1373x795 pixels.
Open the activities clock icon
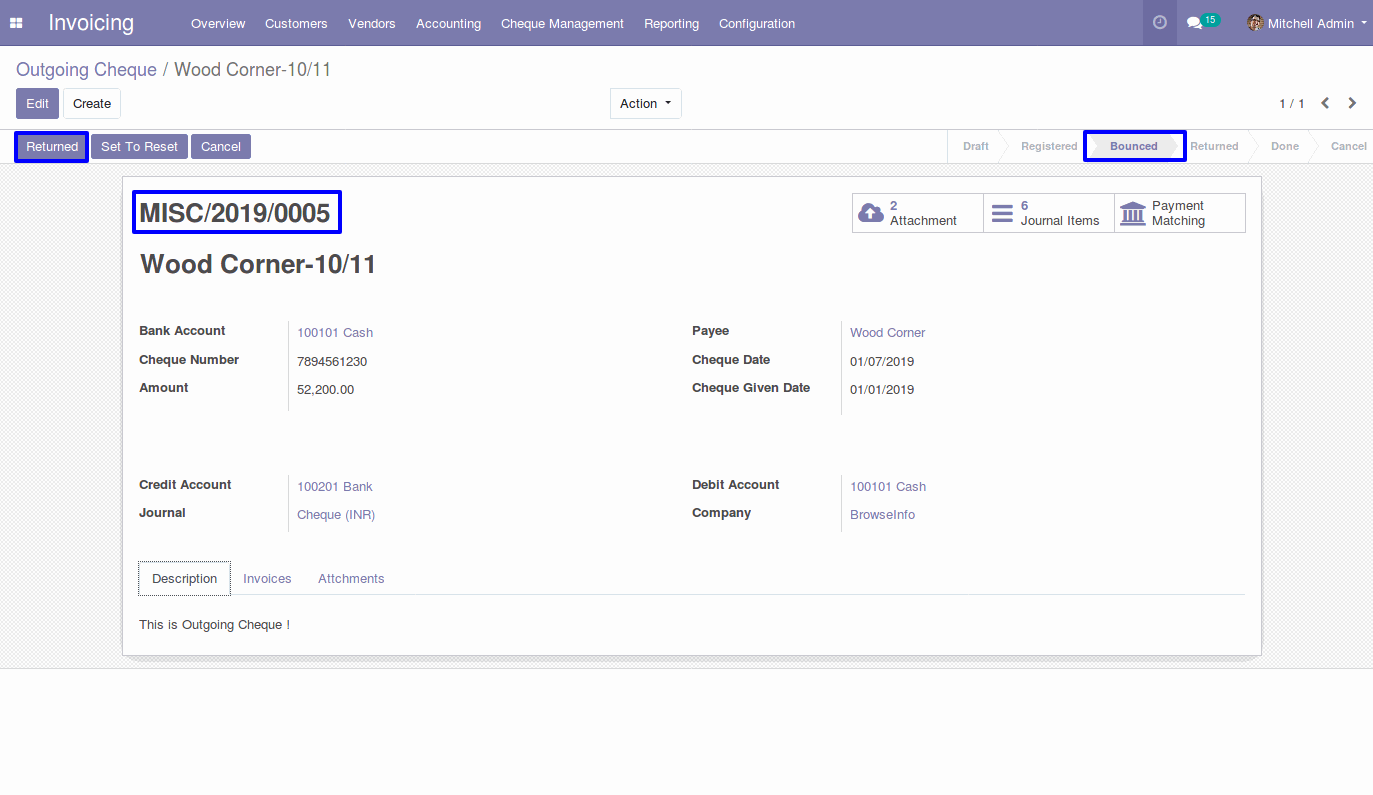pos(1160,22)
